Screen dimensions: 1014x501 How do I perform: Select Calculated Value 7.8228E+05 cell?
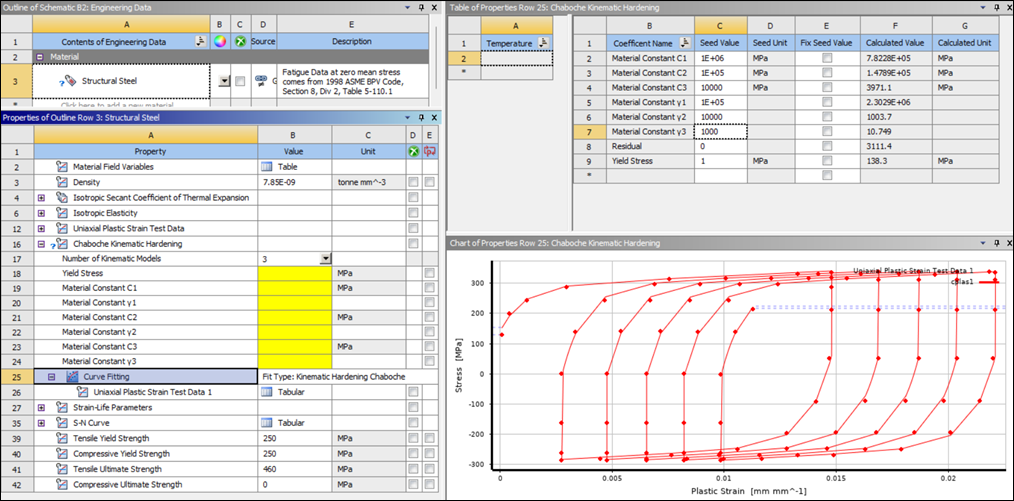pos(896,58)
